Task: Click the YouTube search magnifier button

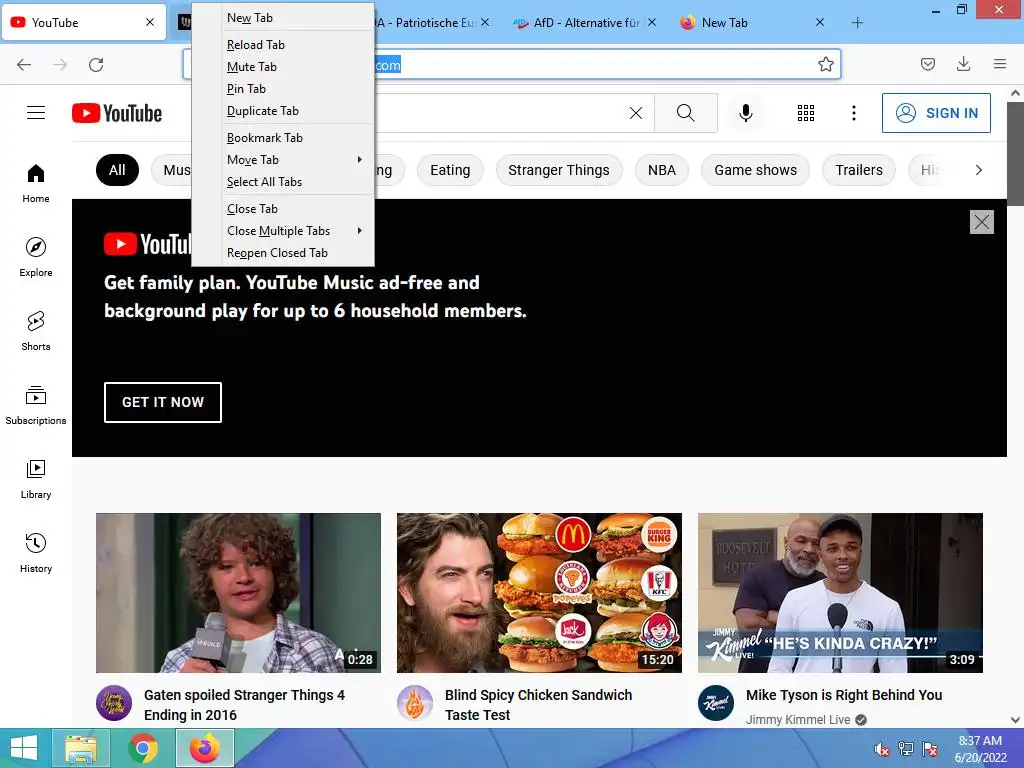Action: click(x=686, y=113)
